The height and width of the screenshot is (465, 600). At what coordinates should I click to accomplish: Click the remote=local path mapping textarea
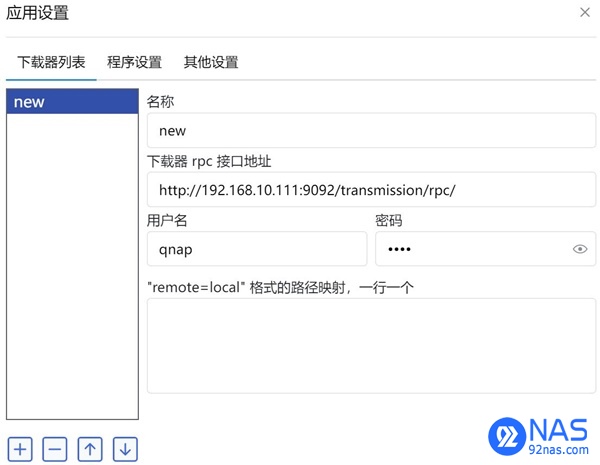[371, 346]
